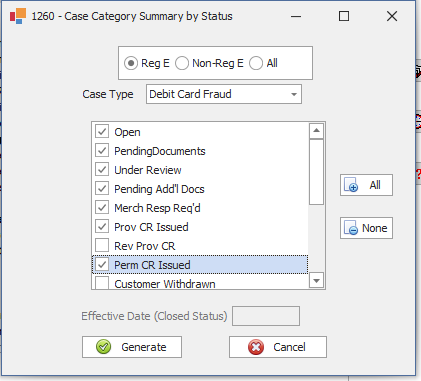
Task: Select the Perm CR Issued list row text
Action: tap(152, 265)
